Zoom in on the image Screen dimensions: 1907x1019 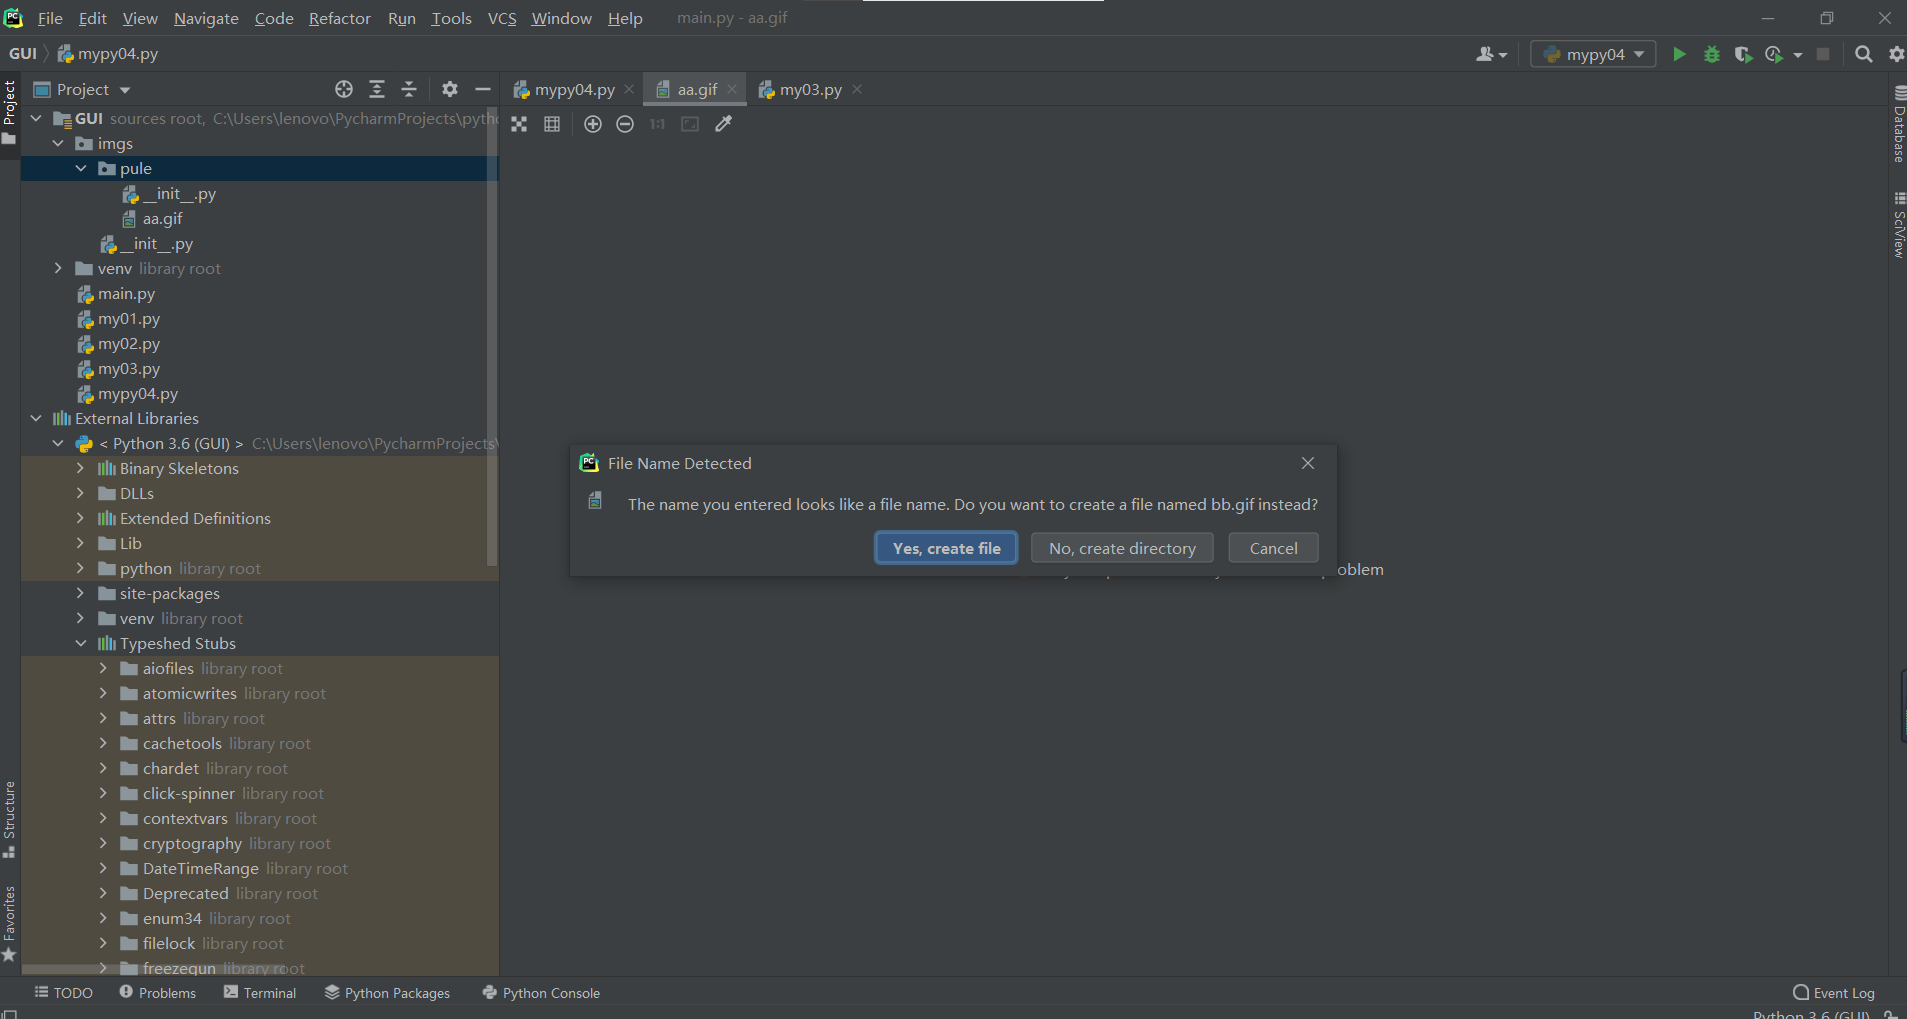[x=593, y=124]
